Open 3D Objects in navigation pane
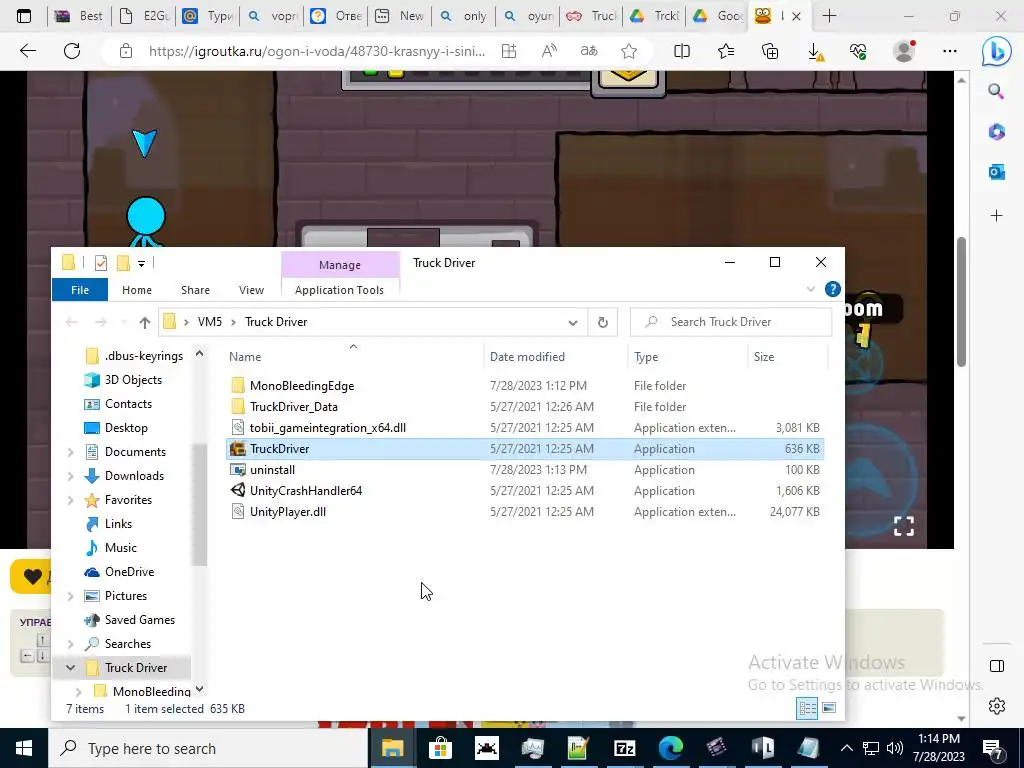Viewport: 1024px width, 768px height. click(x=133, y=379)
